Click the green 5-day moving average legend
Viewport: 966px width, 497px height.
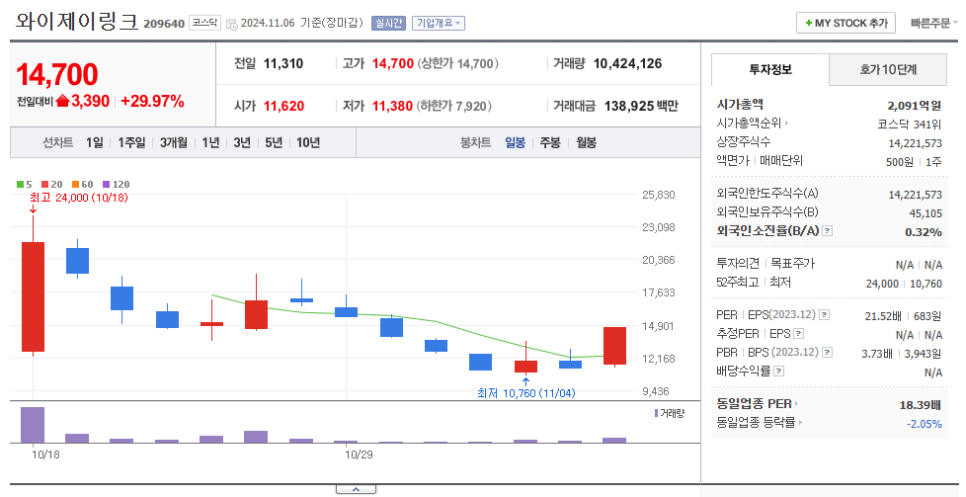coord(25,184)
